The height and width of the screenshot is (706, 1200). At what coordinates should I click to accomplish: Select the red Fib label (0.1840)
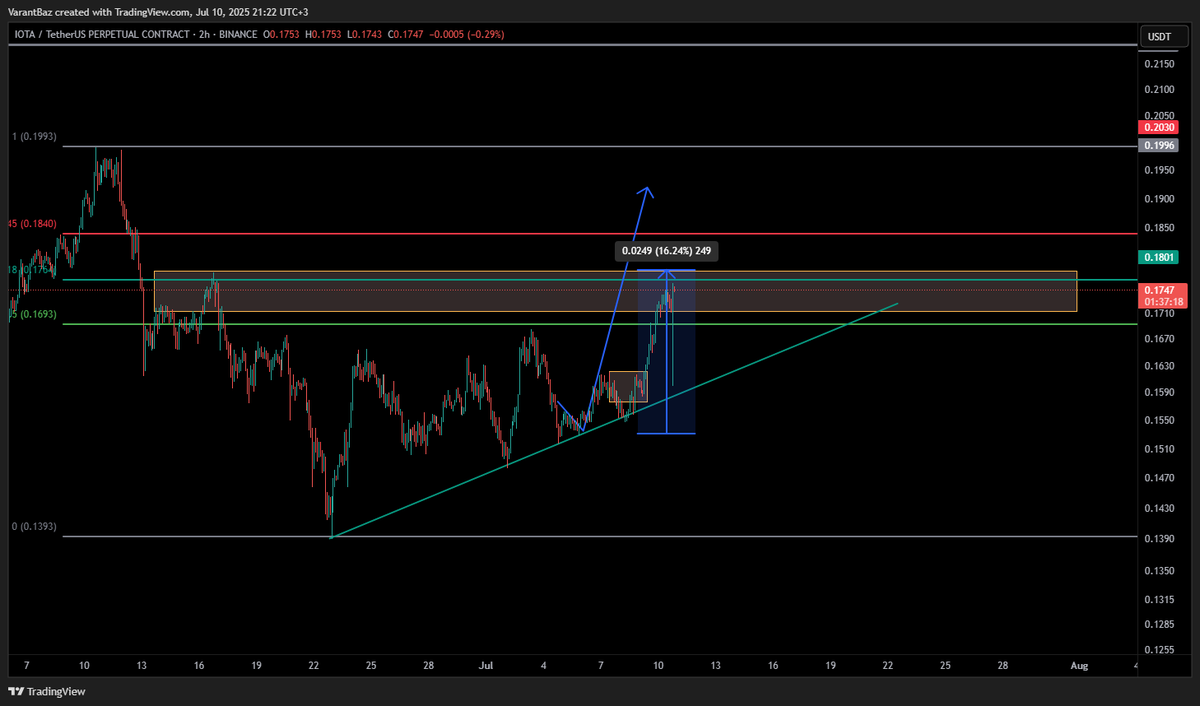coord(30,224)
